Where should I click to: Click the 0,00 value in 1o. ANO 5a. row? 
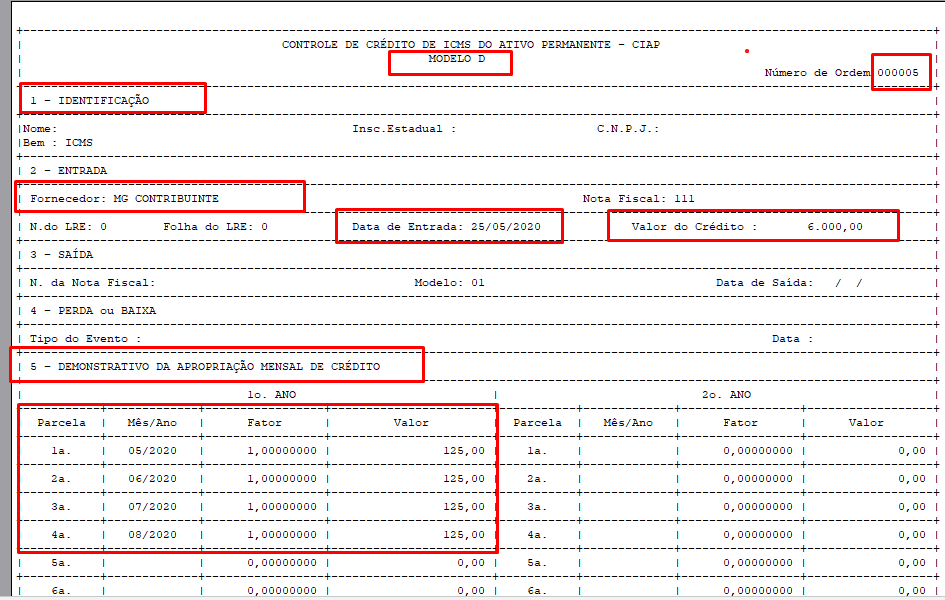[471, 563]
